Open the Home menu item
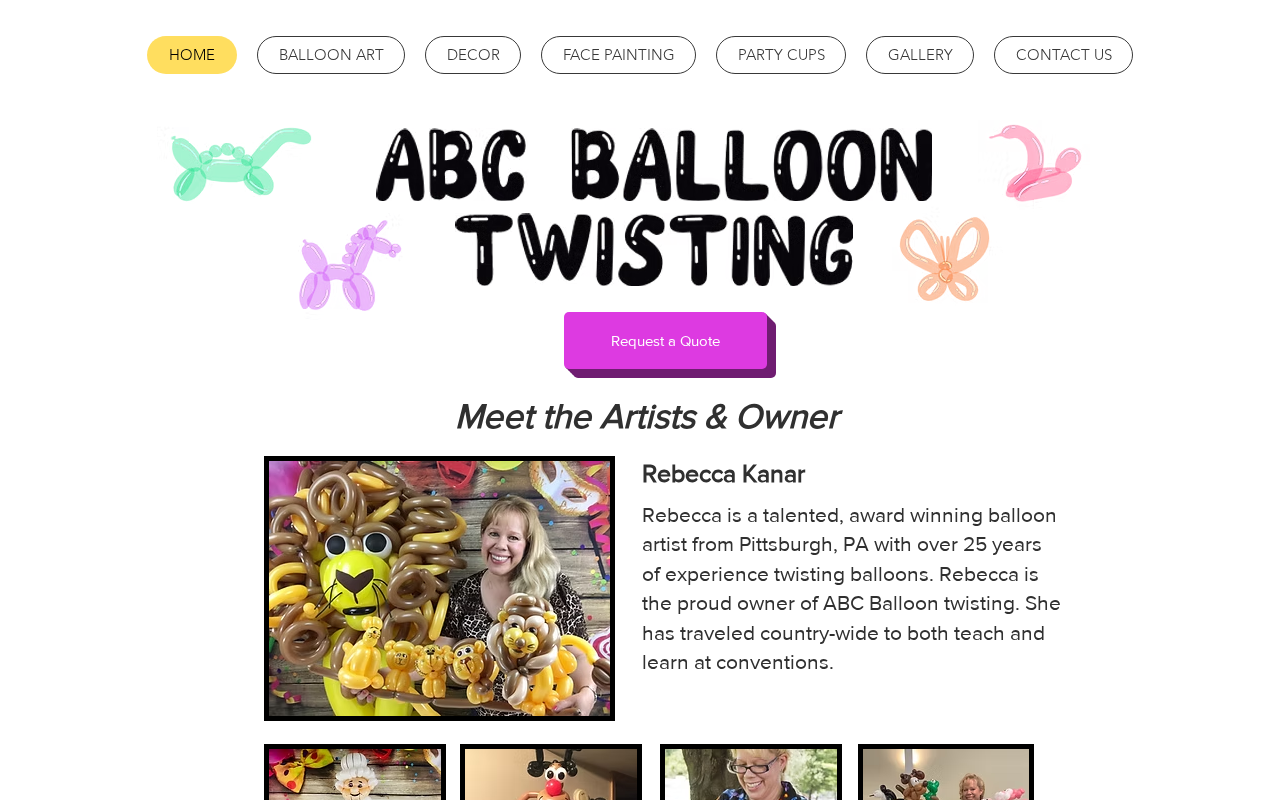This screenshot has height=800, width=1280. 192,55
